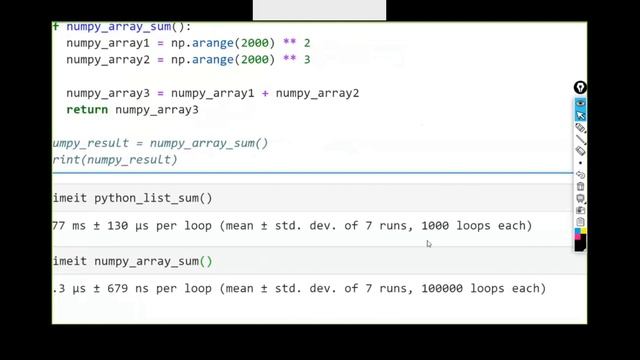The image size is (640, 360).
Task: Open the multicolor palette swatch
Action: (580, 233)
